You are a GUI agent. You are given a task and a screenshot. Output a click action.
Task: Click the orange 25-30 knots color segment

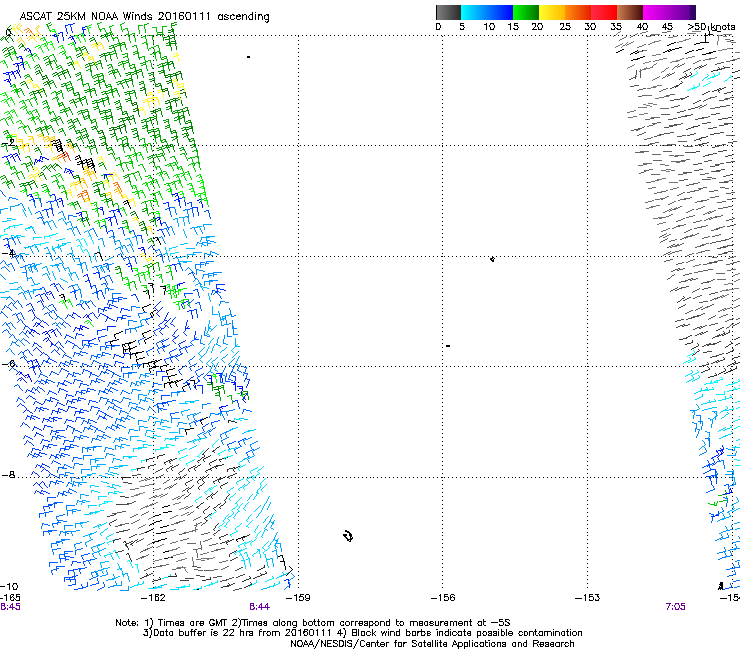[578, 12]
